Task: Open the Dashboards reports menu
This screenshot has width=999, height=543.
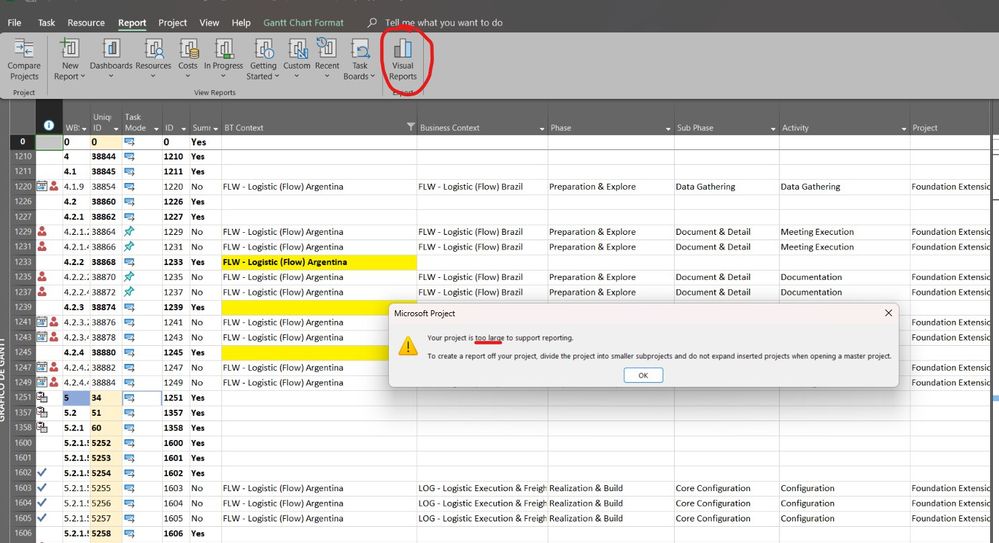Action: [x=111, y=59]
